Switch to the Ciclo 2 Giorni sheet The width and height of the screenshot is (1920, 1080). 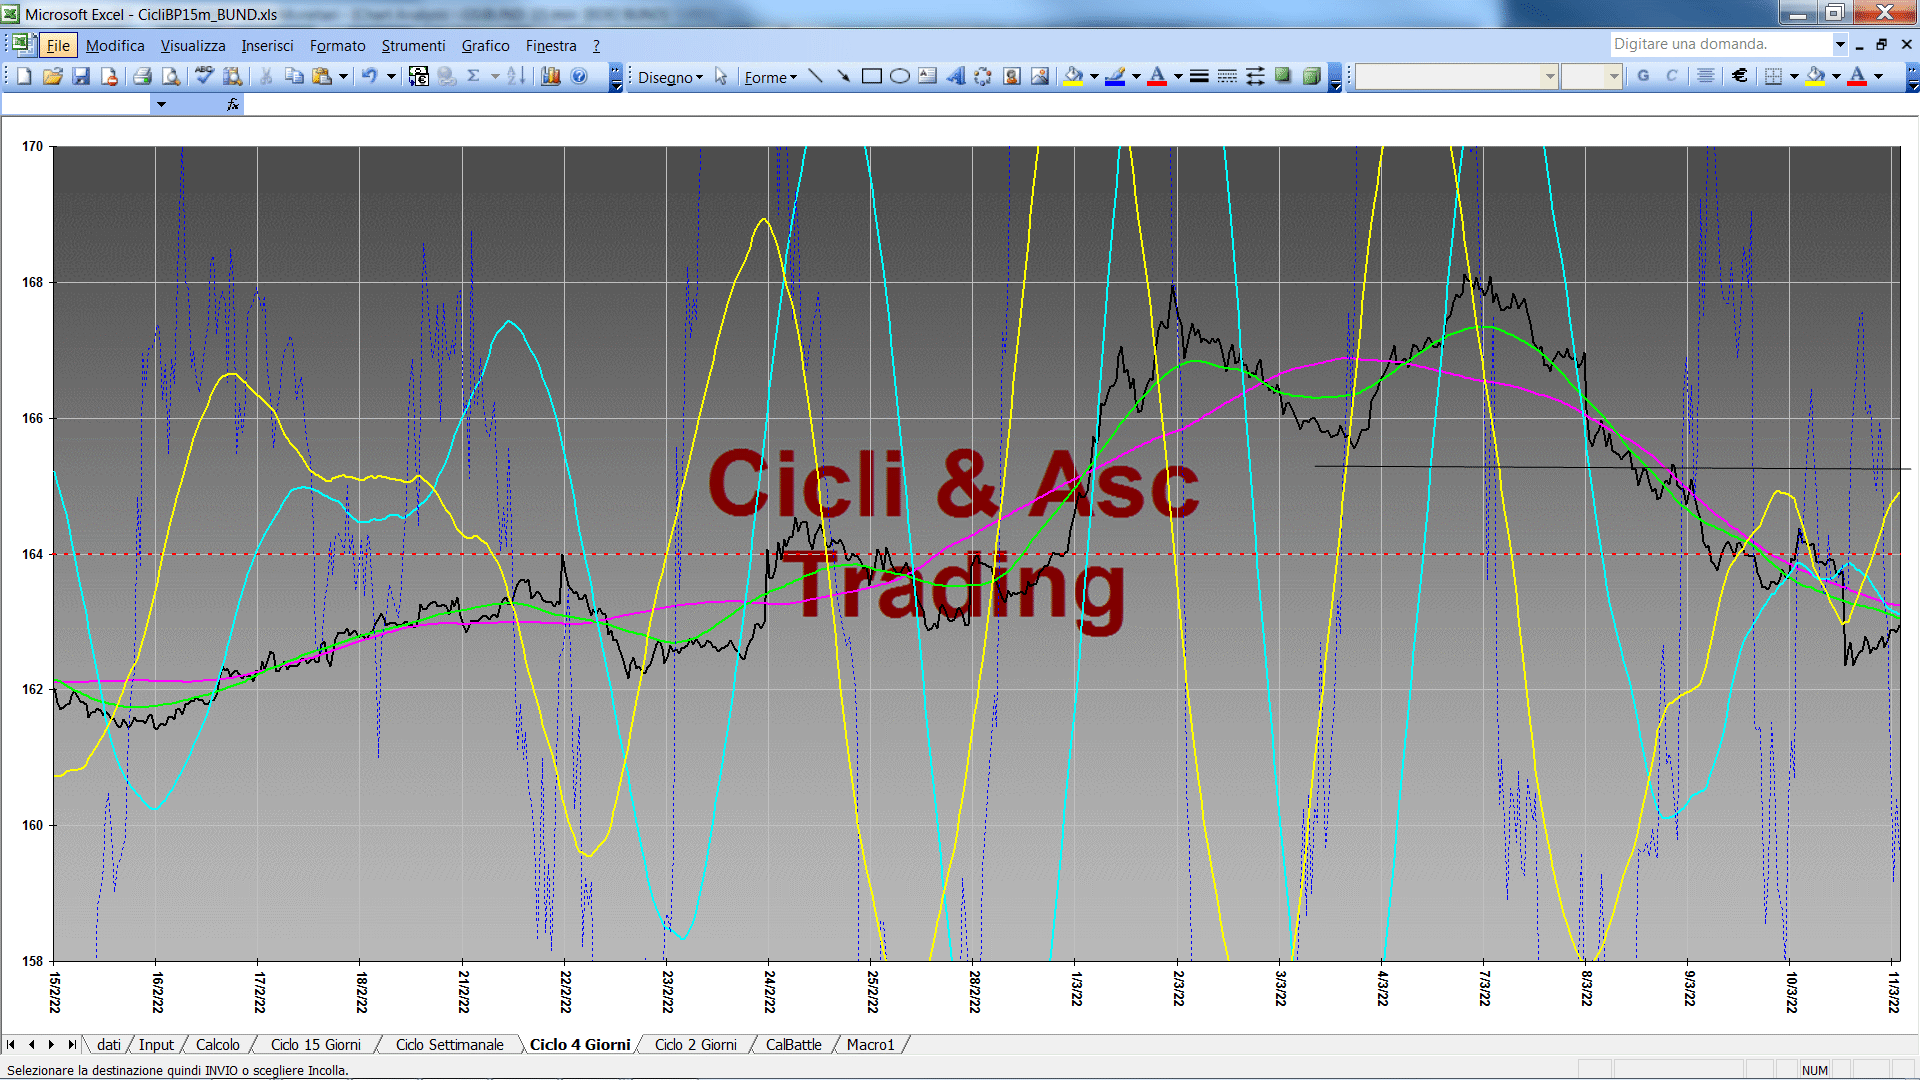695,1045
